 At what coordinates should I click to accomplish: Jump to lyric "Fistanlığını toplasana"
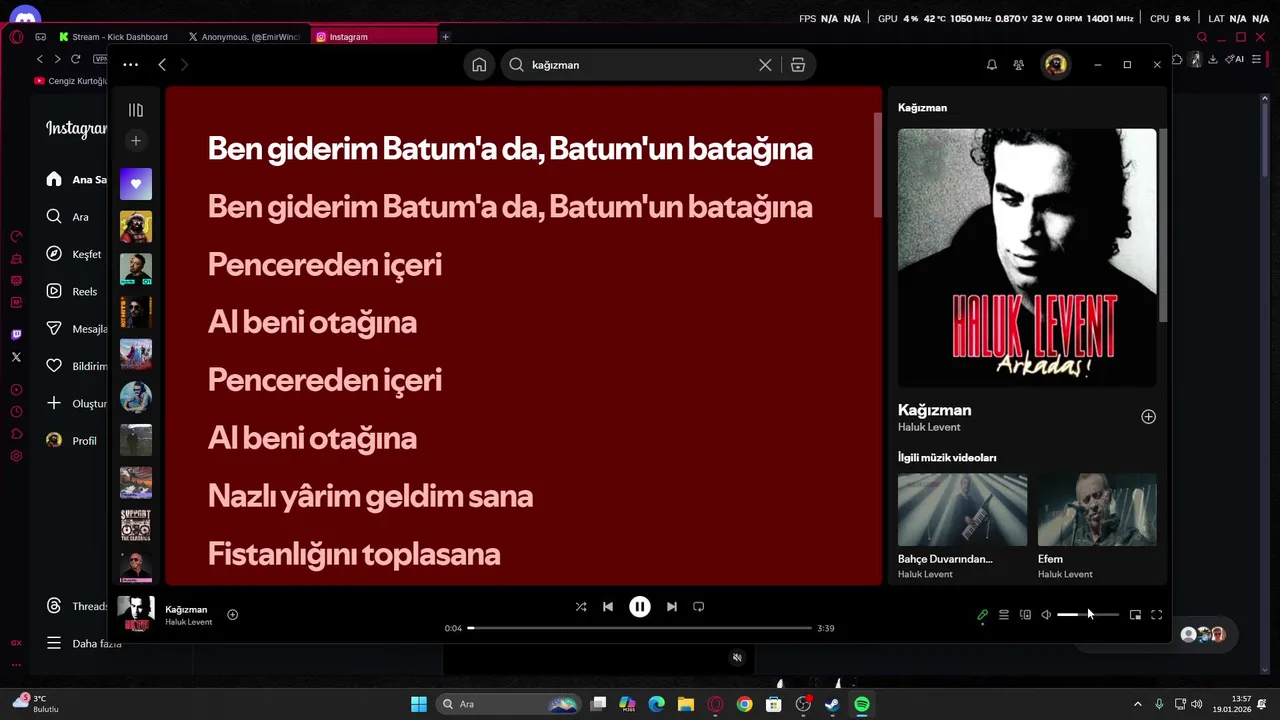pyautogui.click(x=354, y=554)
